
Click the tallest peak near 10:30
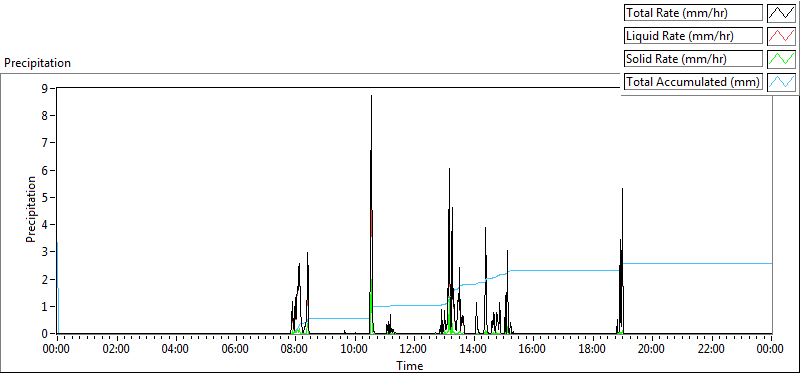point(371,96)
